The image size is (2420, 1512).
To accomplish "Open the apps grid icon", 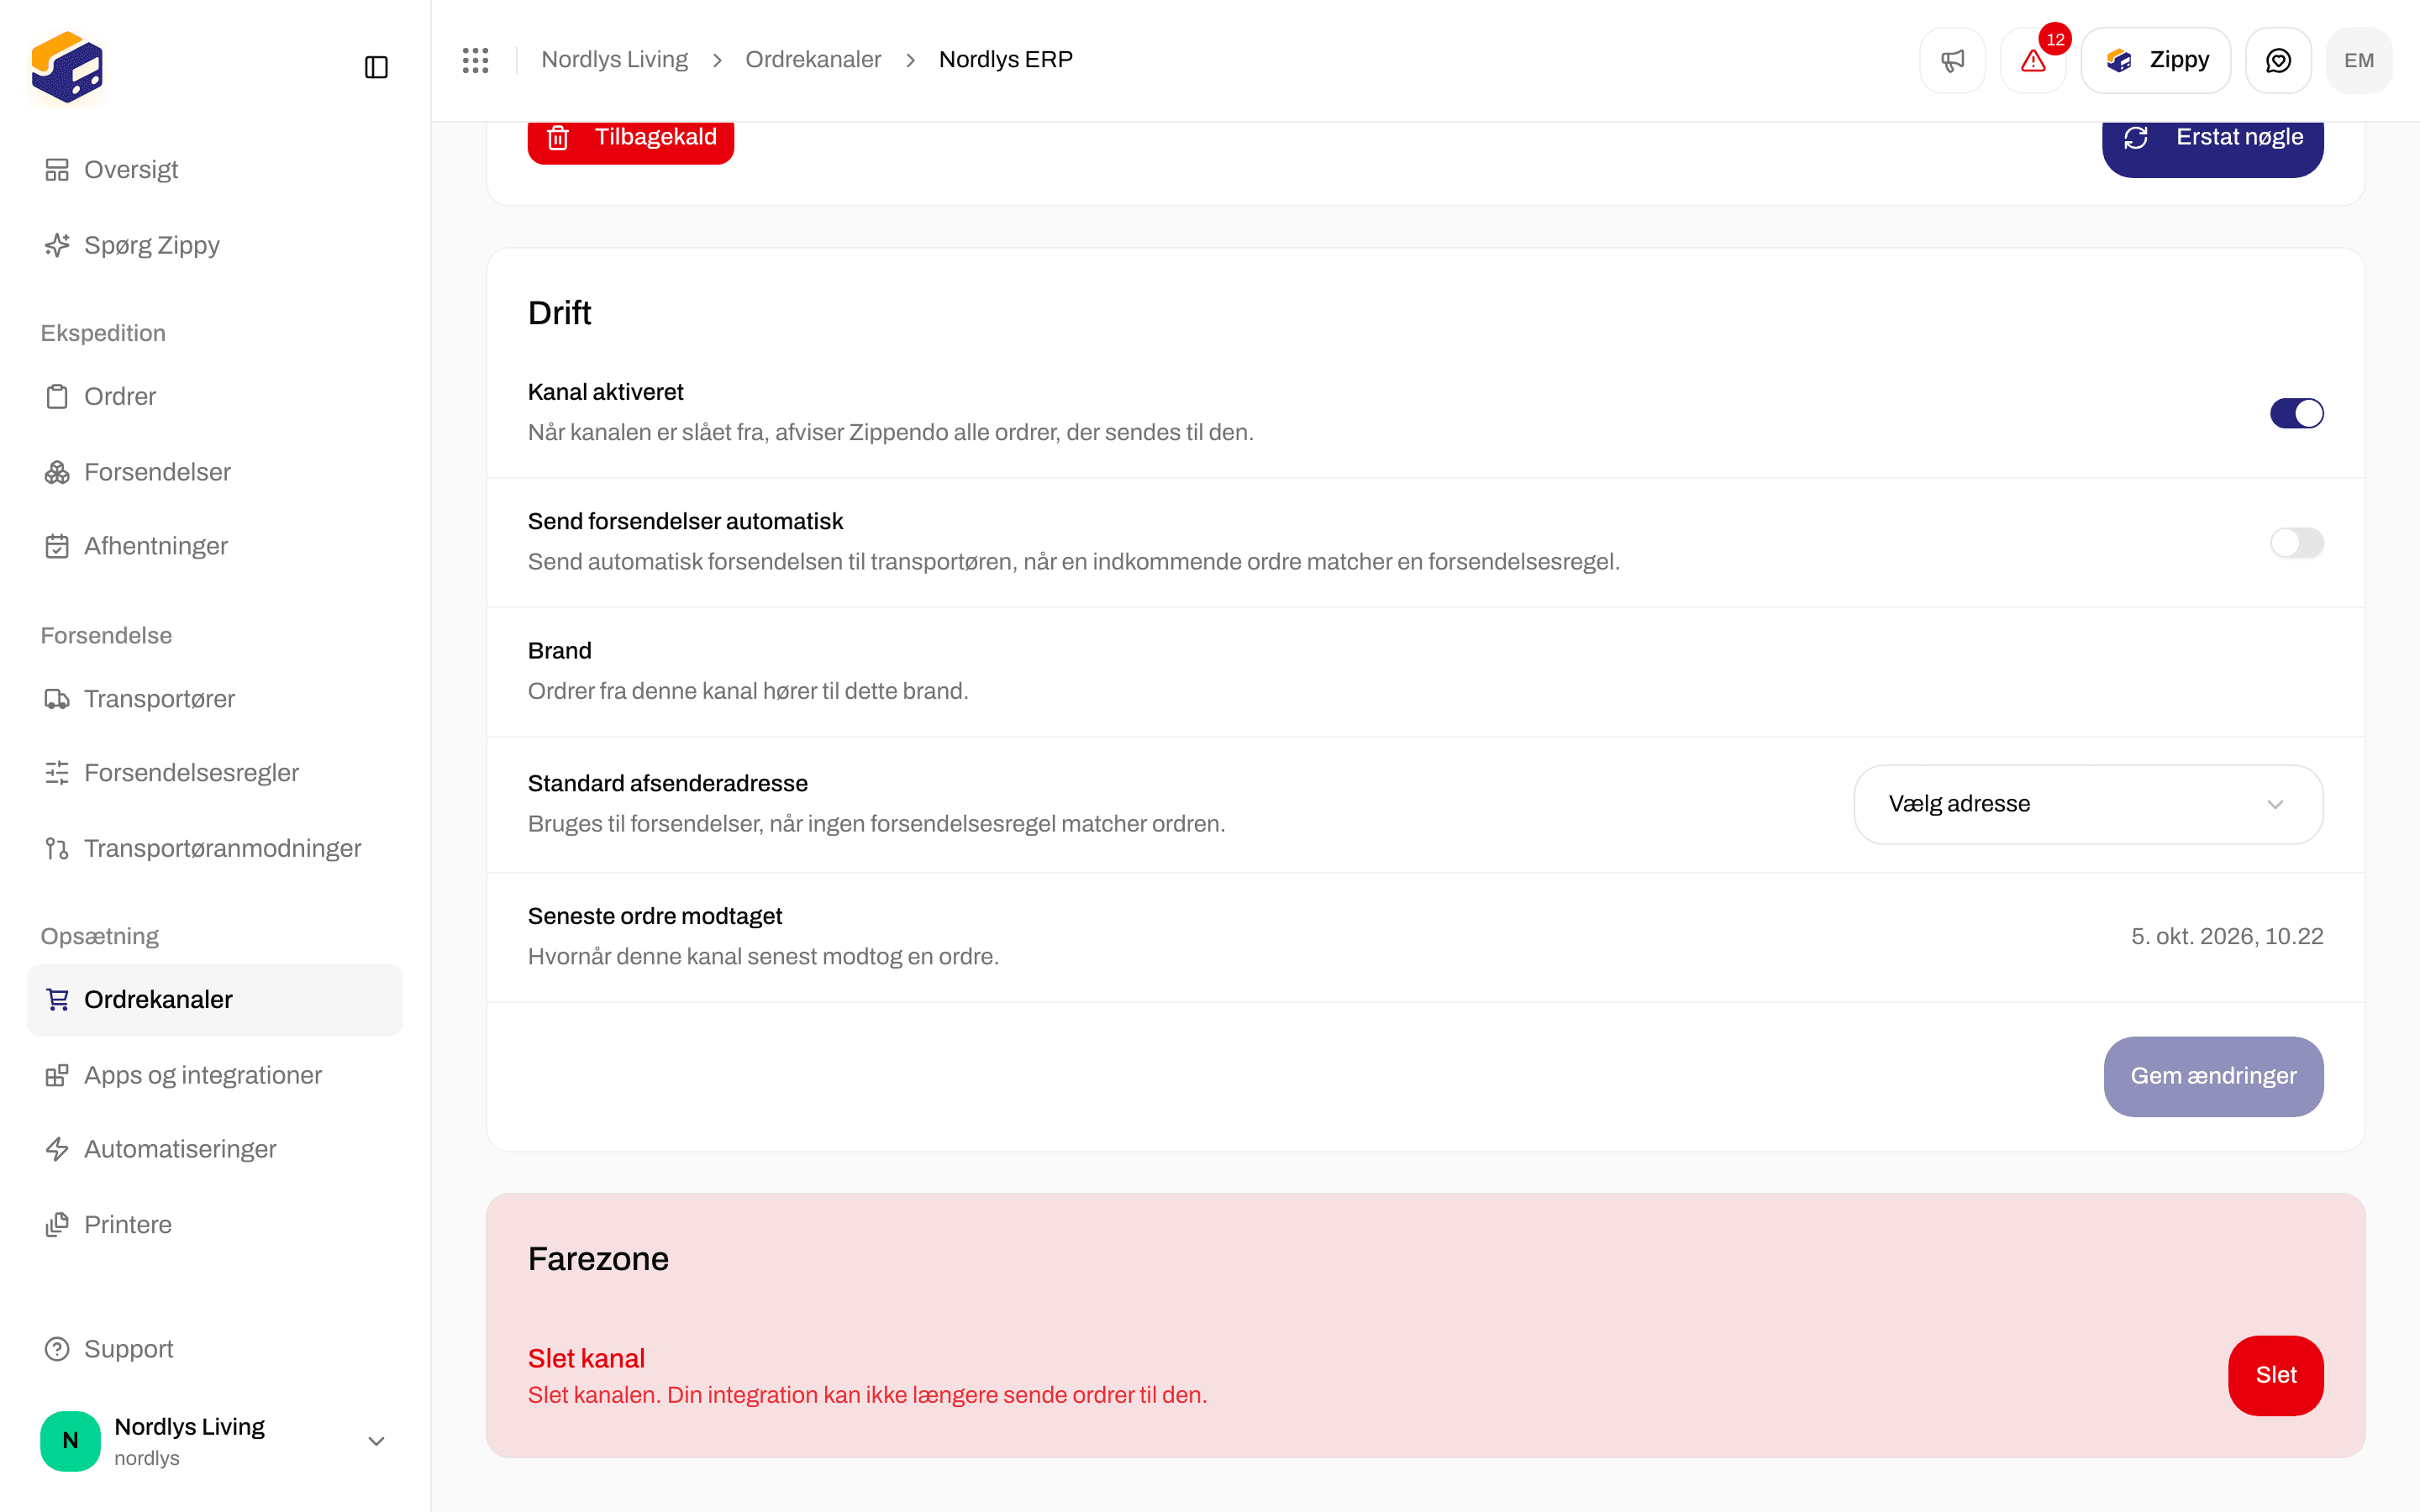I will pyautogui.click(x=476, y=60).
